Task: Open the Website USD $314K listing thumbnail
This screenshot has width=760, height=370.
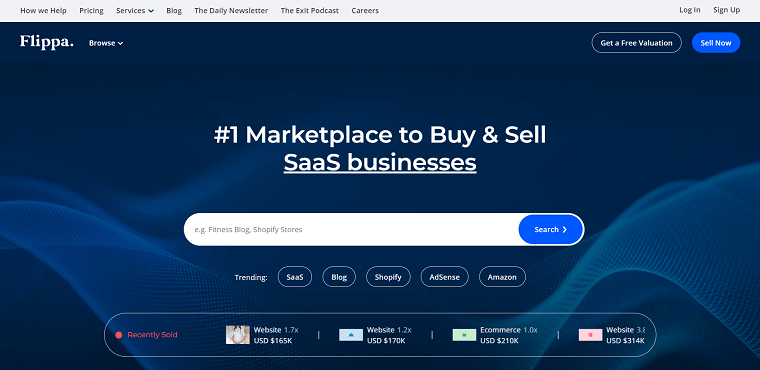Action: (590, 335)
